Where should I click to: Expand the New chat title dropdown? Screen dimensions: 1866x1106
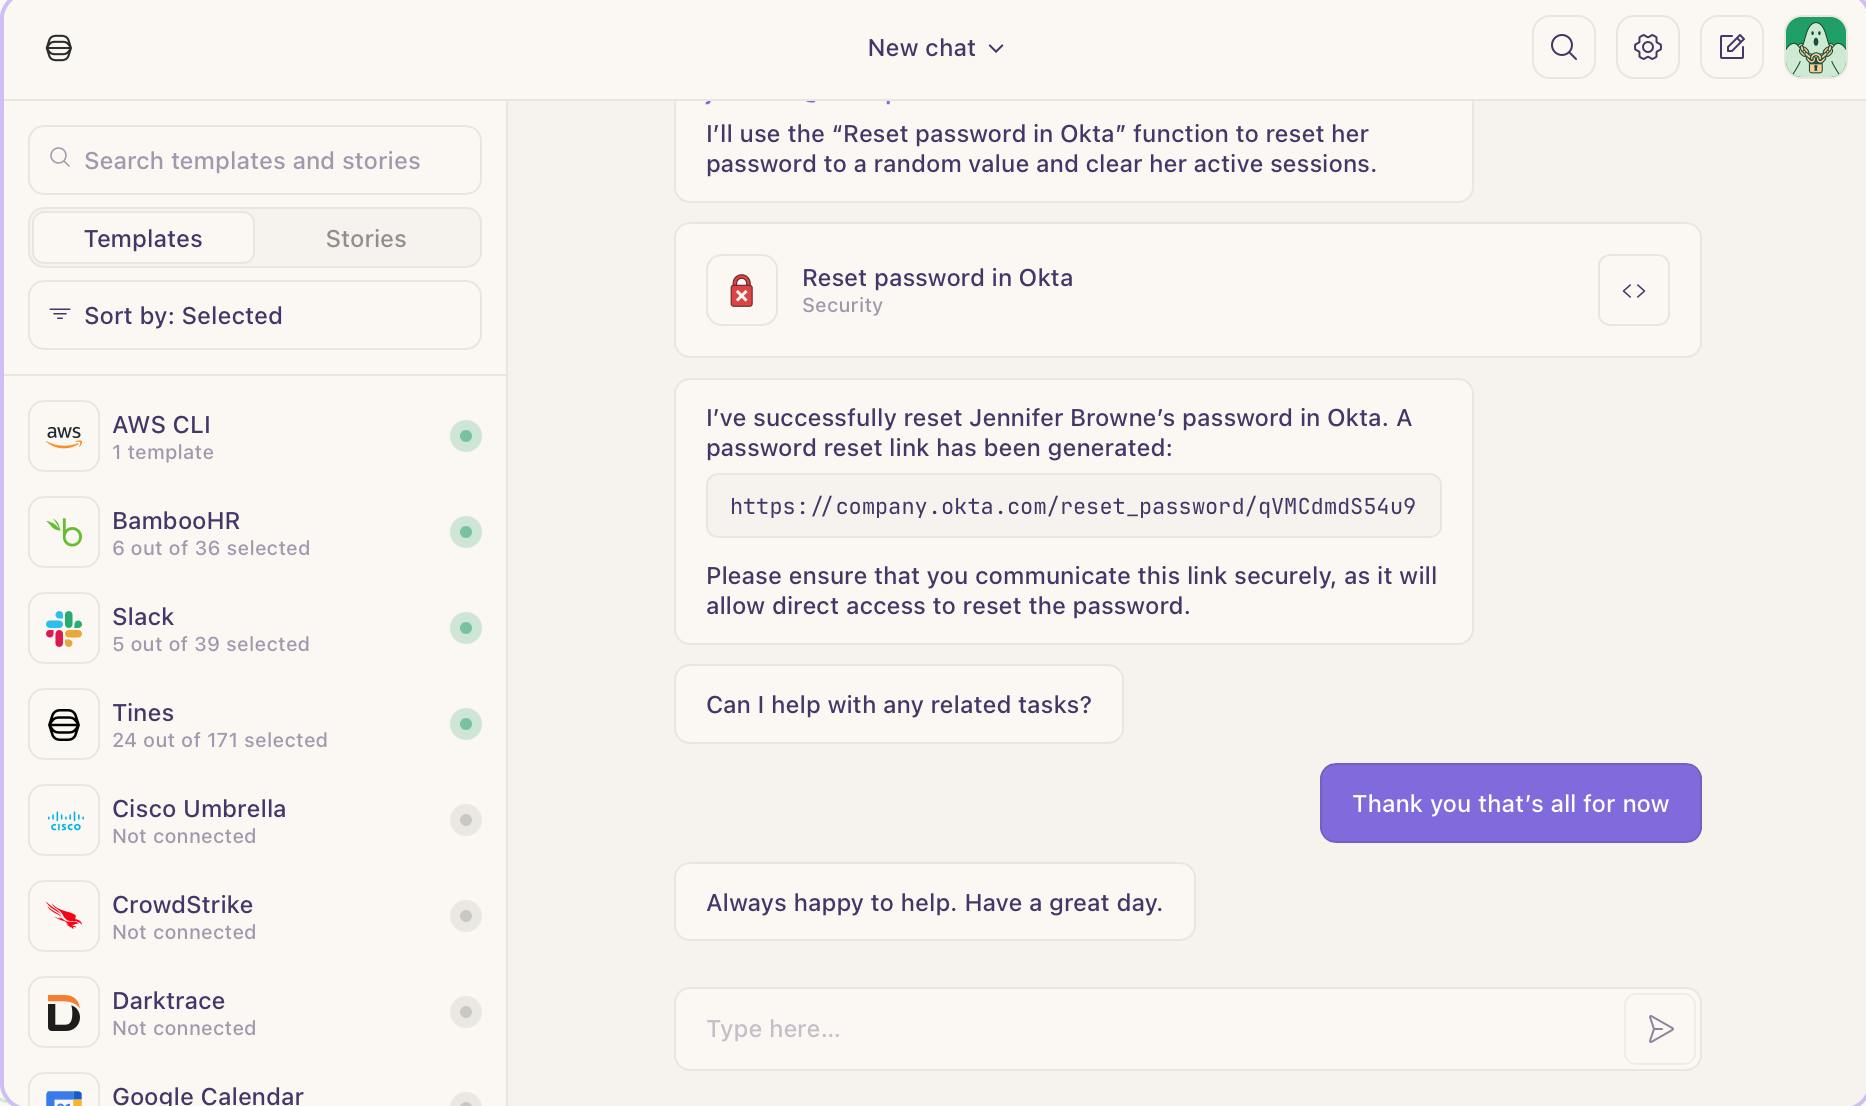pyautogui.click(x=936, y=48)
